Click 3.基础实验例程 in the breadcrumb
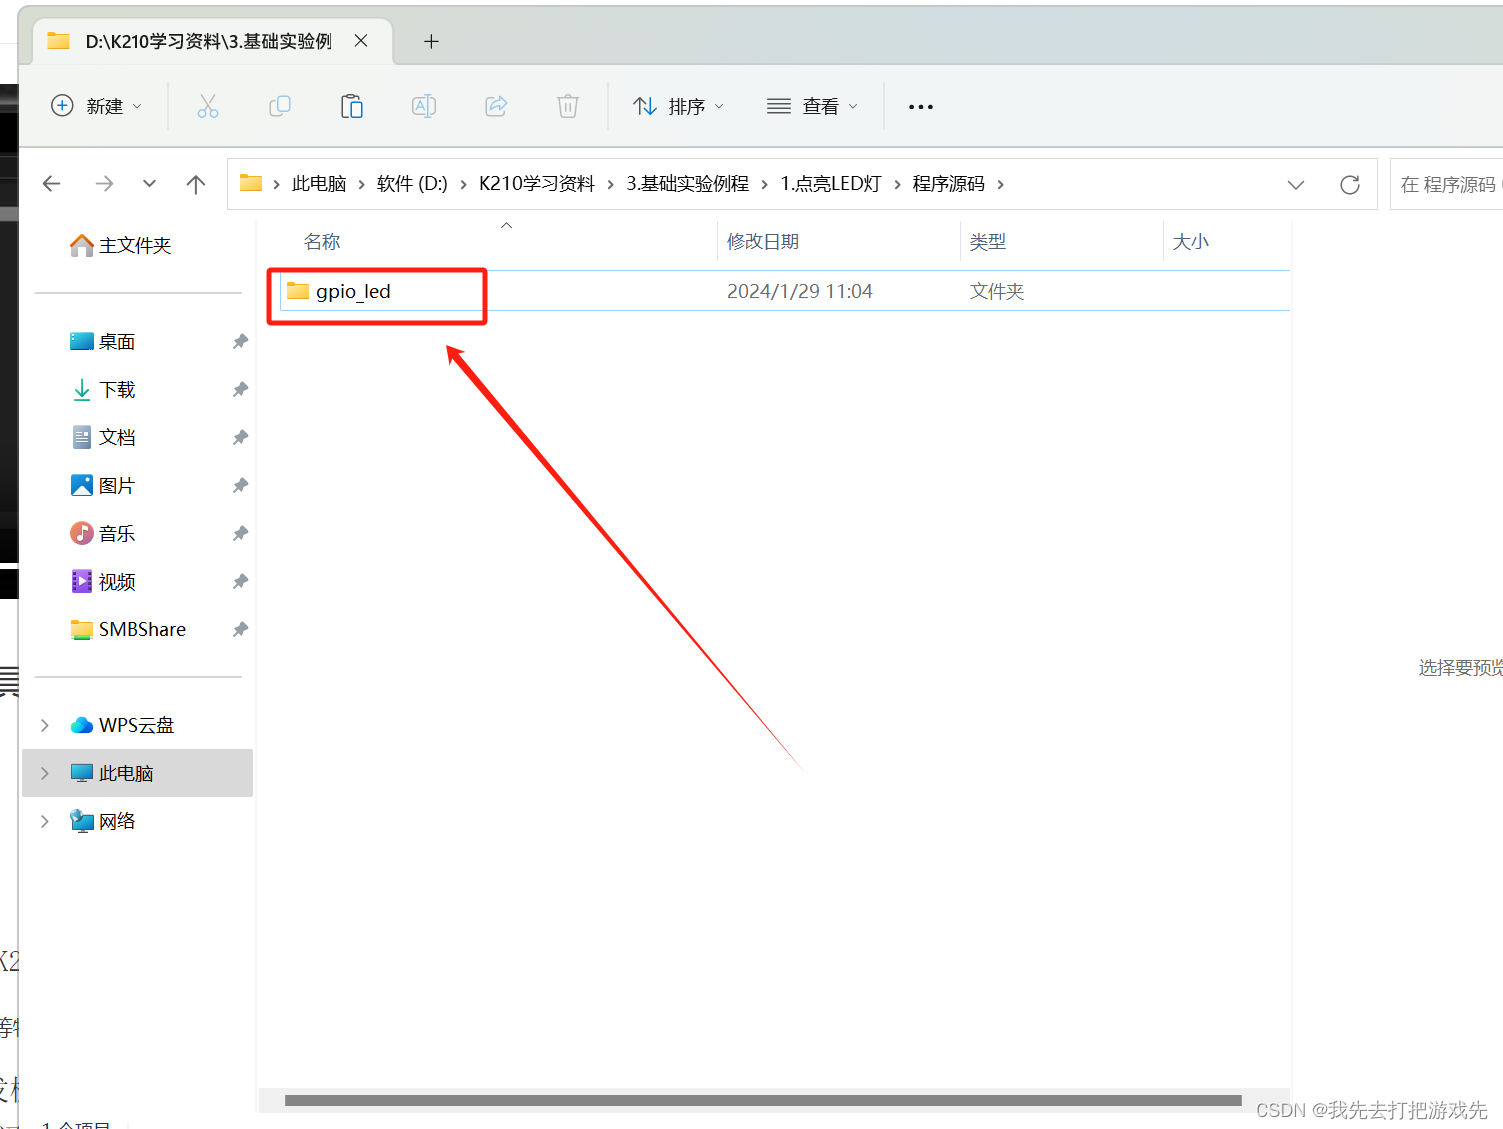The image size is (1503, 1129). pos(688,184)
